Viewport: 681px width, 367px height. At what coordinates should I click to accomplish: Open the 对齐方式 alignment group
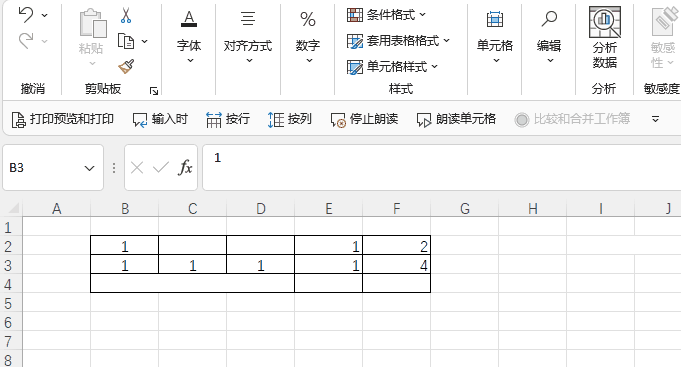[248, 37]
